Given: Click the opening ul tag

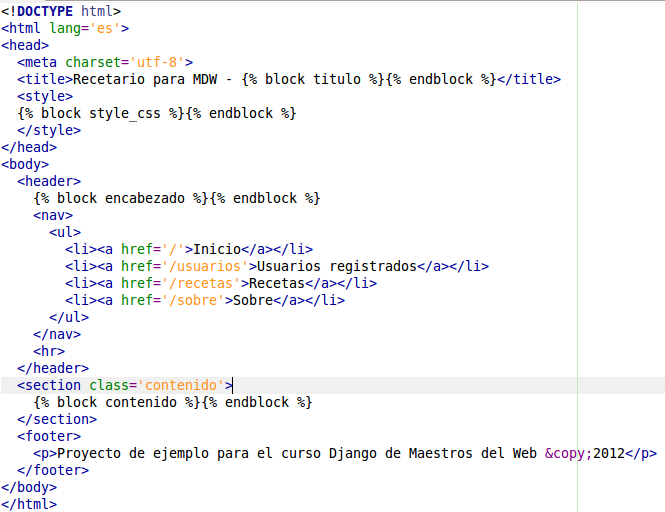Looking at the screenshot, I should point(65,232).
